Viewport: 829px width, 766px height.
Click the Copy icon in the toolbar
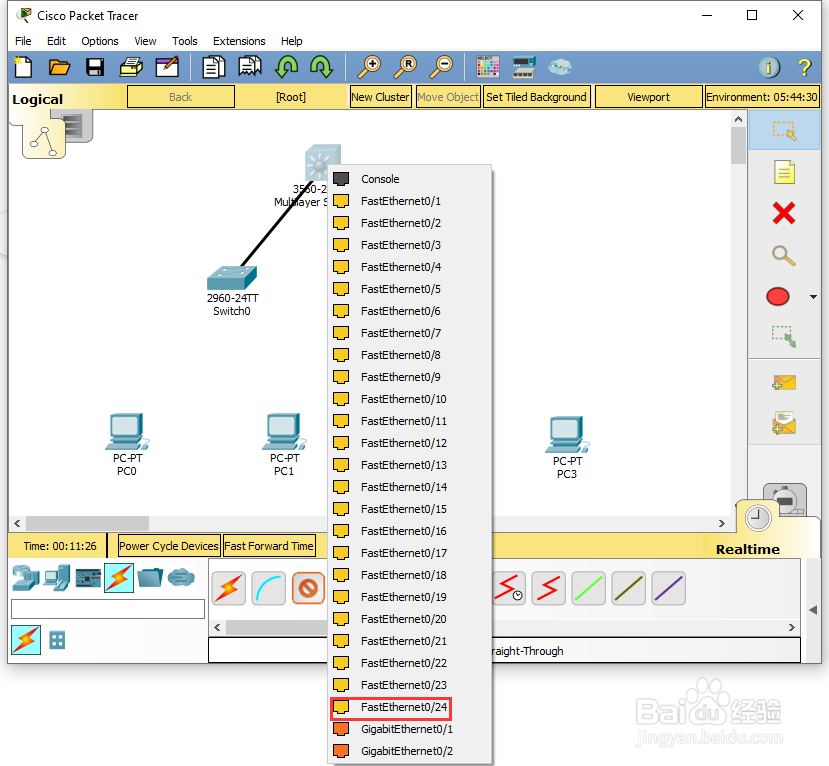(214, 67)
